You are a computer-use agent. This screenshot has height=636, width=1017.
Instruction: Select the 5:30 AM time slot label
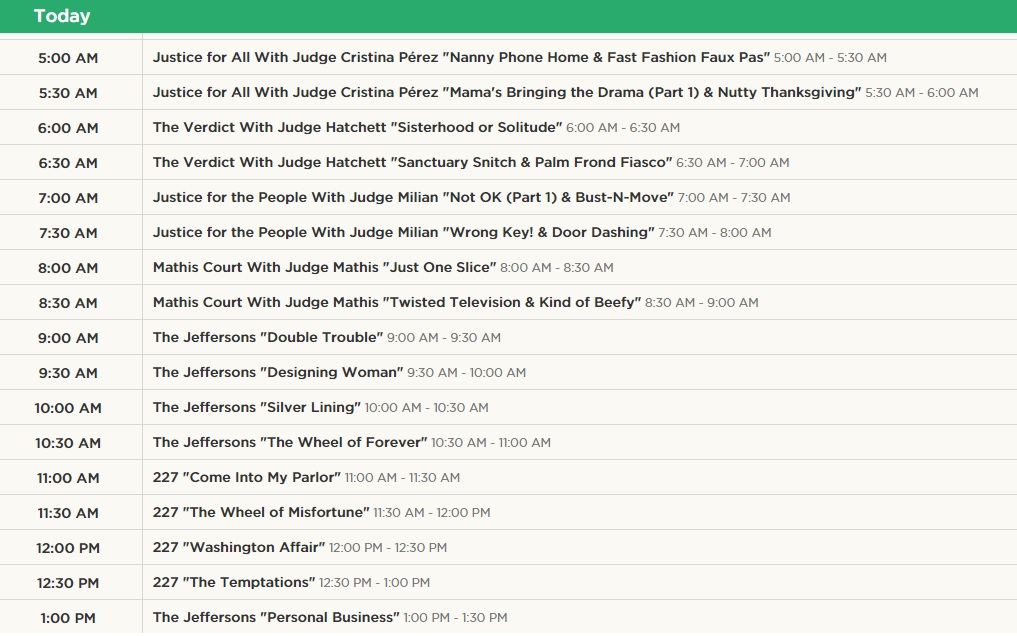(x=68, y=93)
